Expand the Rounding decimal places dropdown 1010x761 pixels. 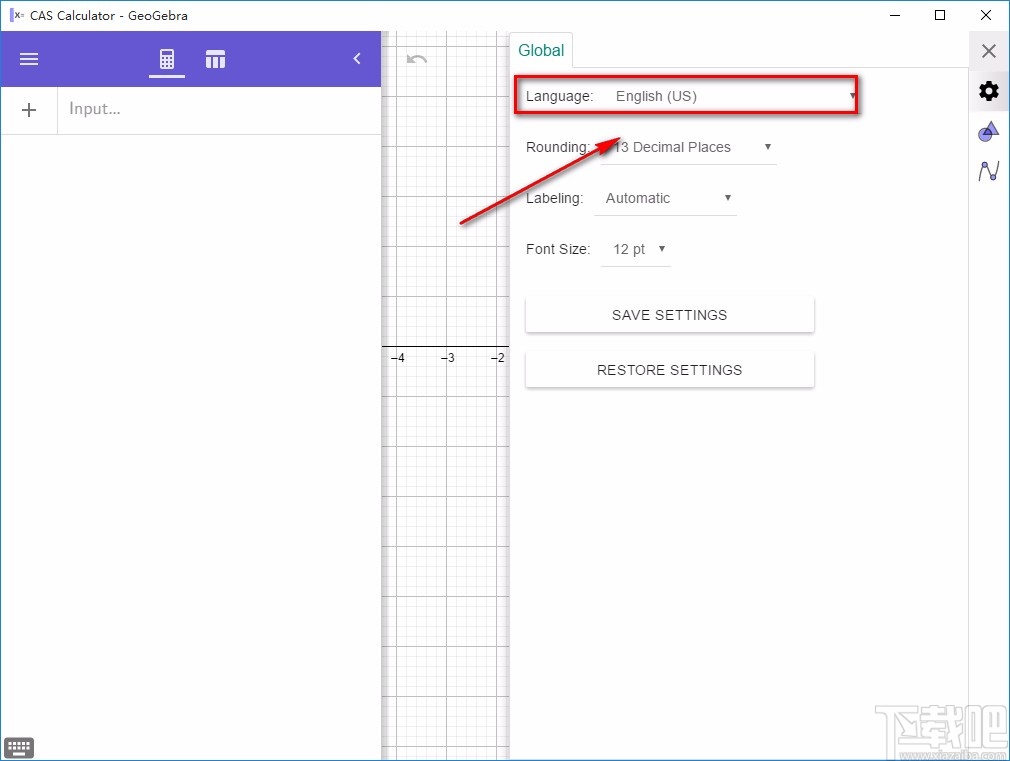click(x=689, y=147)
